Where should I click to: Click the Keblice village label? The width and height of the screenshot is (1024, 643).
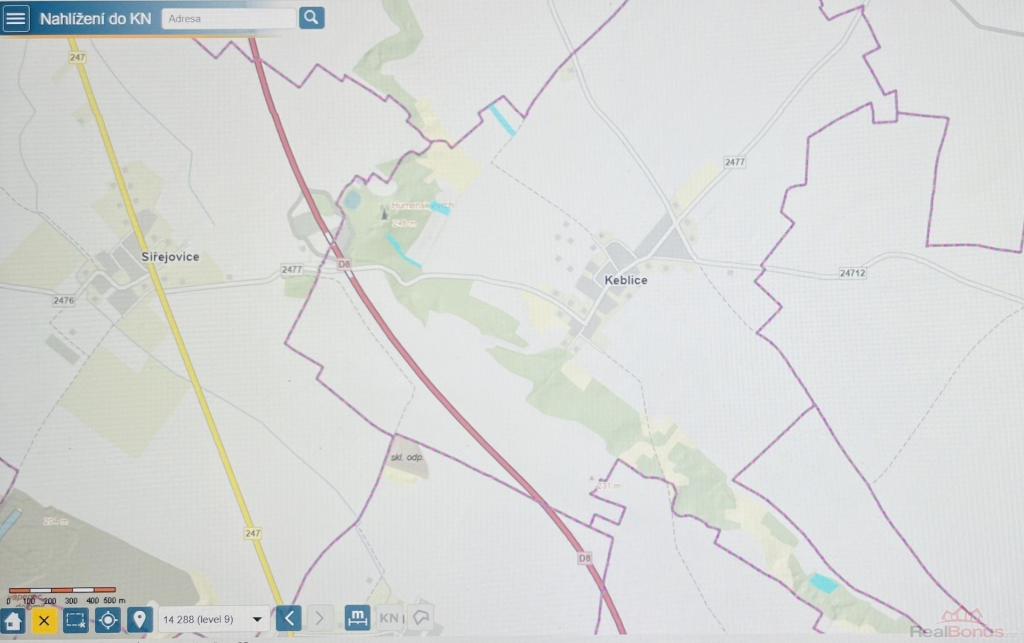pyautogui.click(x=626, y=281)
